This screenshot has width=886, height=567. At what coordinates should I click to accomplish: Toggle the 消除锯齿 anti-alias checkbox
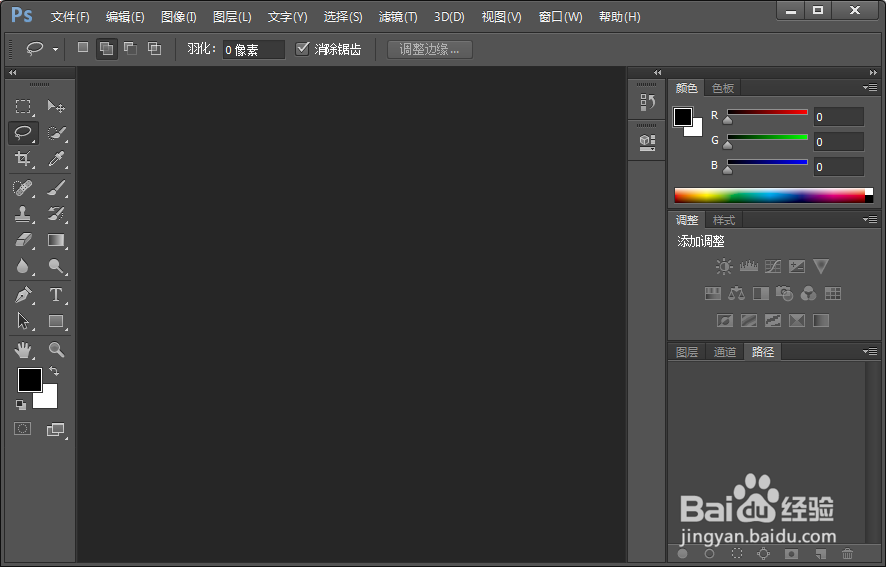(x=302, y=49)
